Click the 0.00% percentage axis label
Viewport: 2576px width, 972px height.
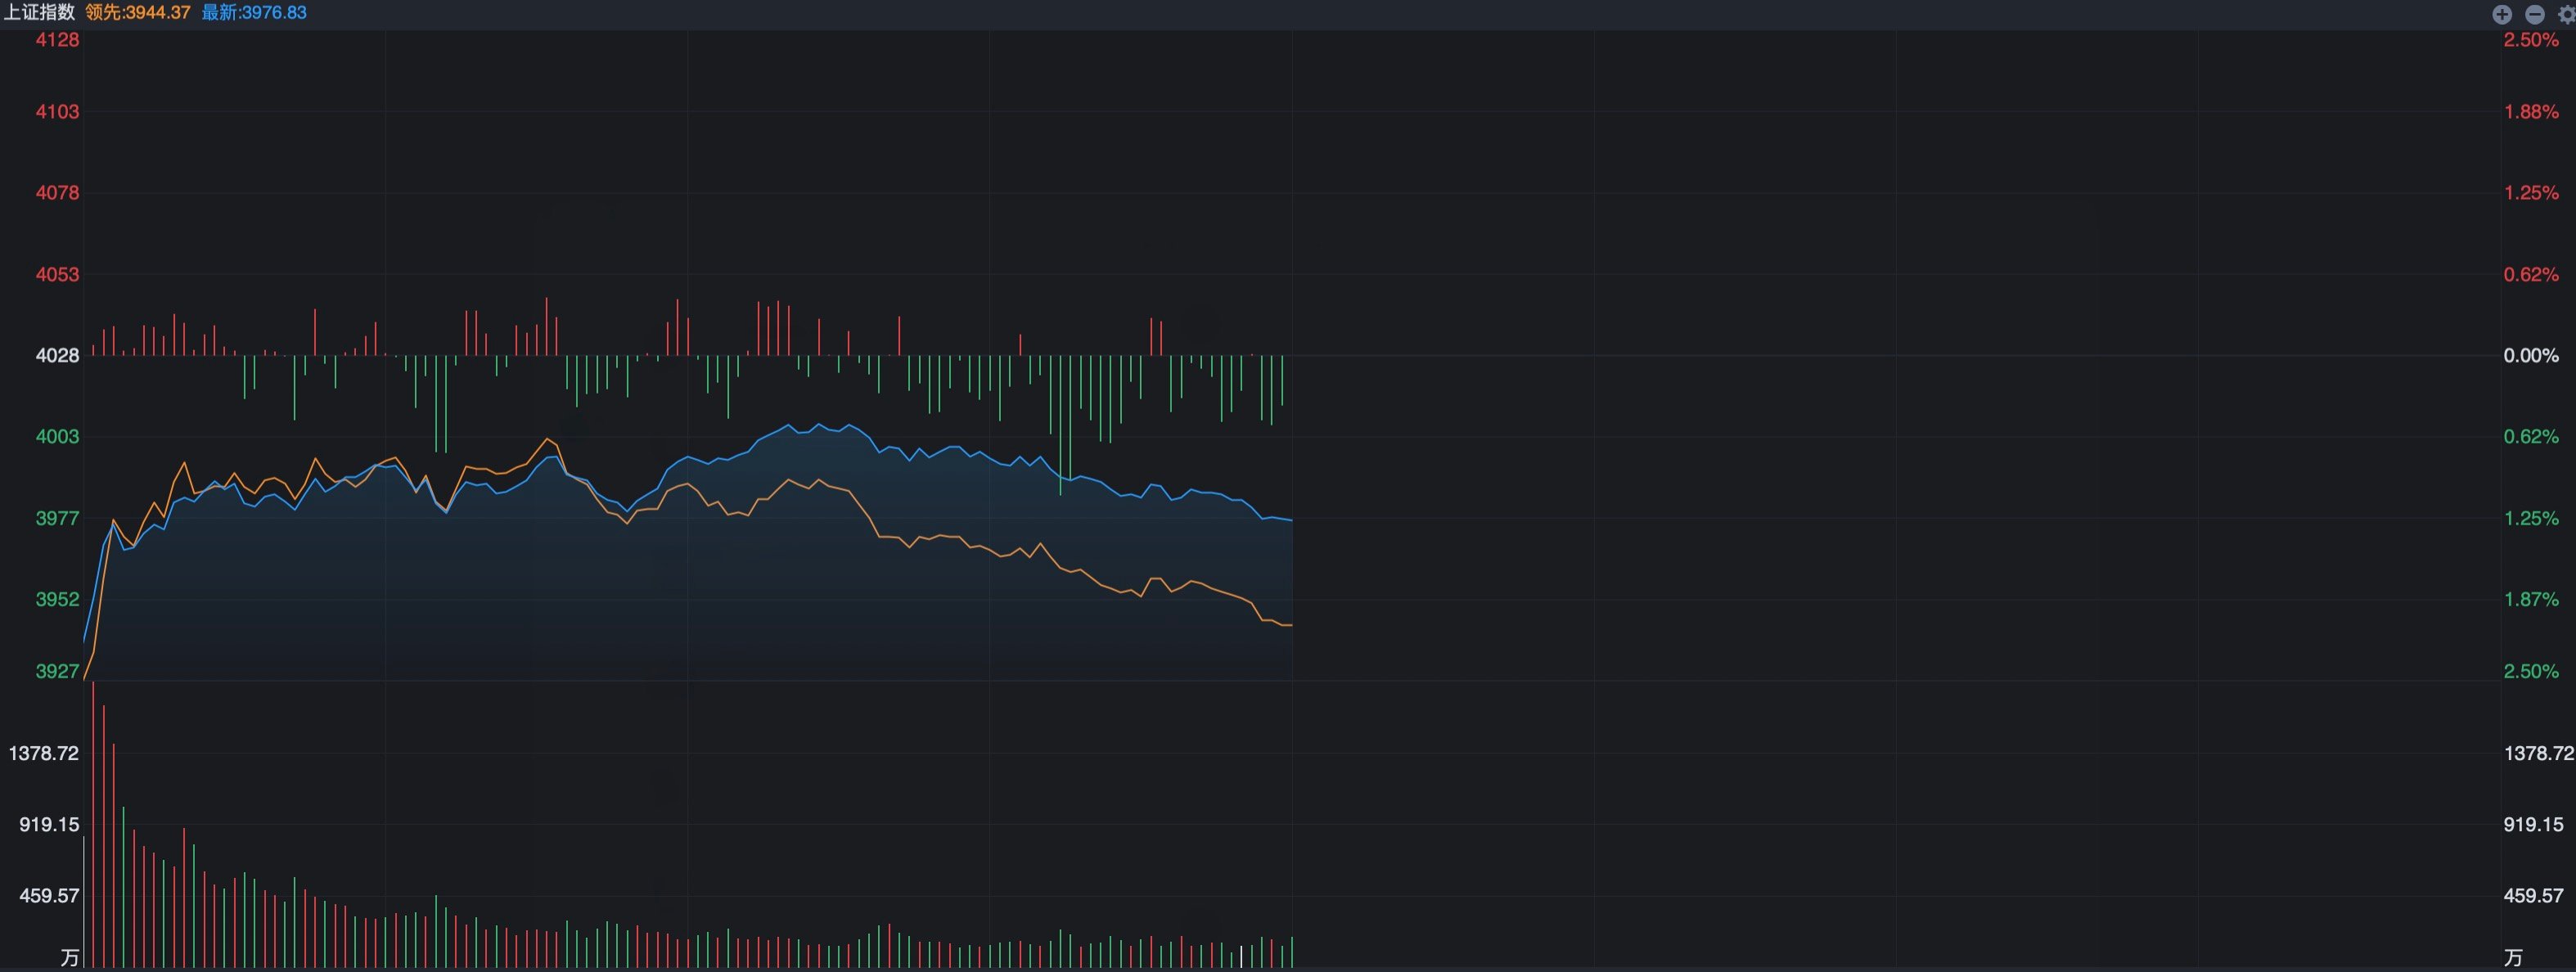click(x=2531, y=355)
